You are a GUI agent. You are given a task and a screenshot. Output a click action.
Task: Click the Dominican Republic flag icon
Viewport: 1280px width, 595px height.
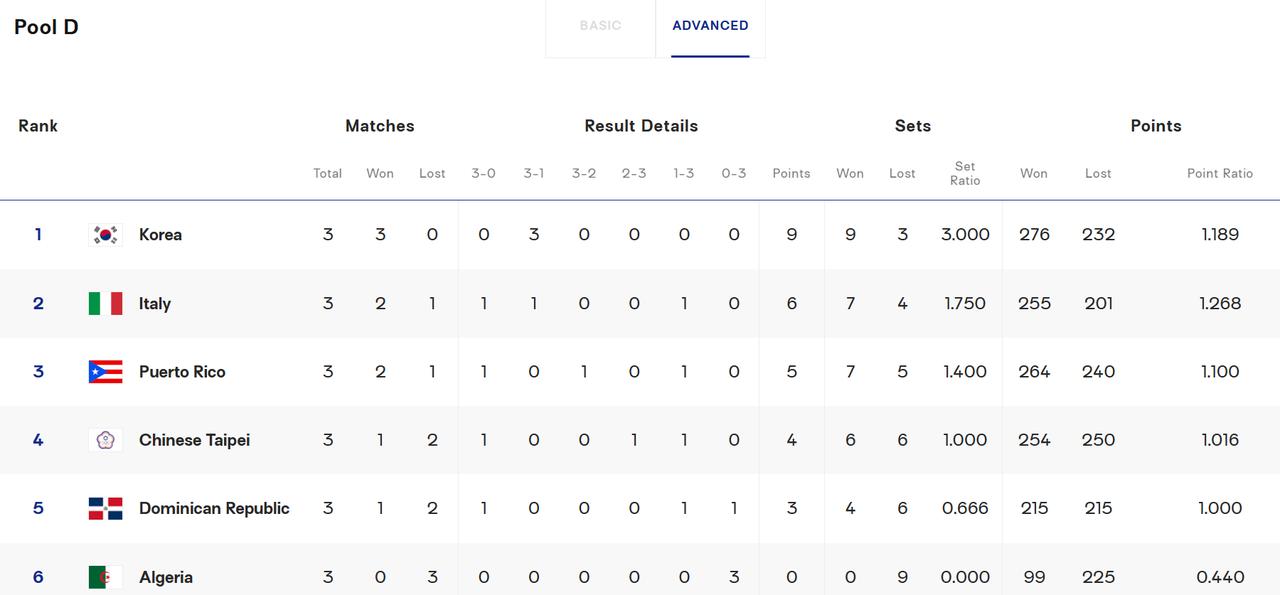tap(105, 508)
